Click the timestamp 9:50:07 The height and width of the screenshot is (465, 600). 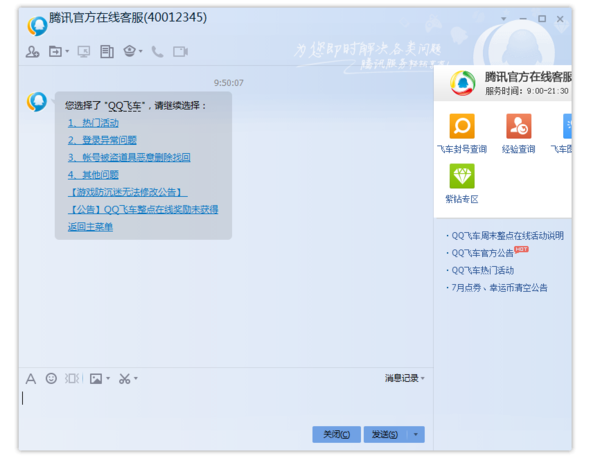(x=228, y=83)
